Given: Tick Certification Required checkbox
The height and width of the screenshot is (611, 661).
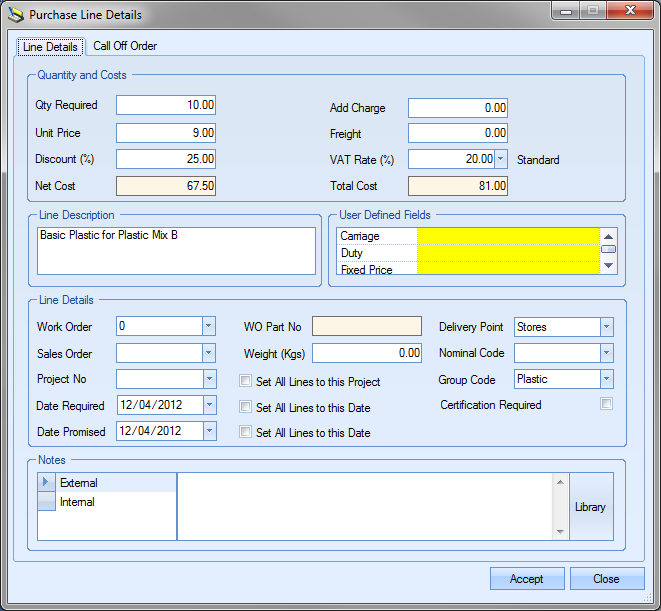Looking at the screenshot, I should click(606, 404).
